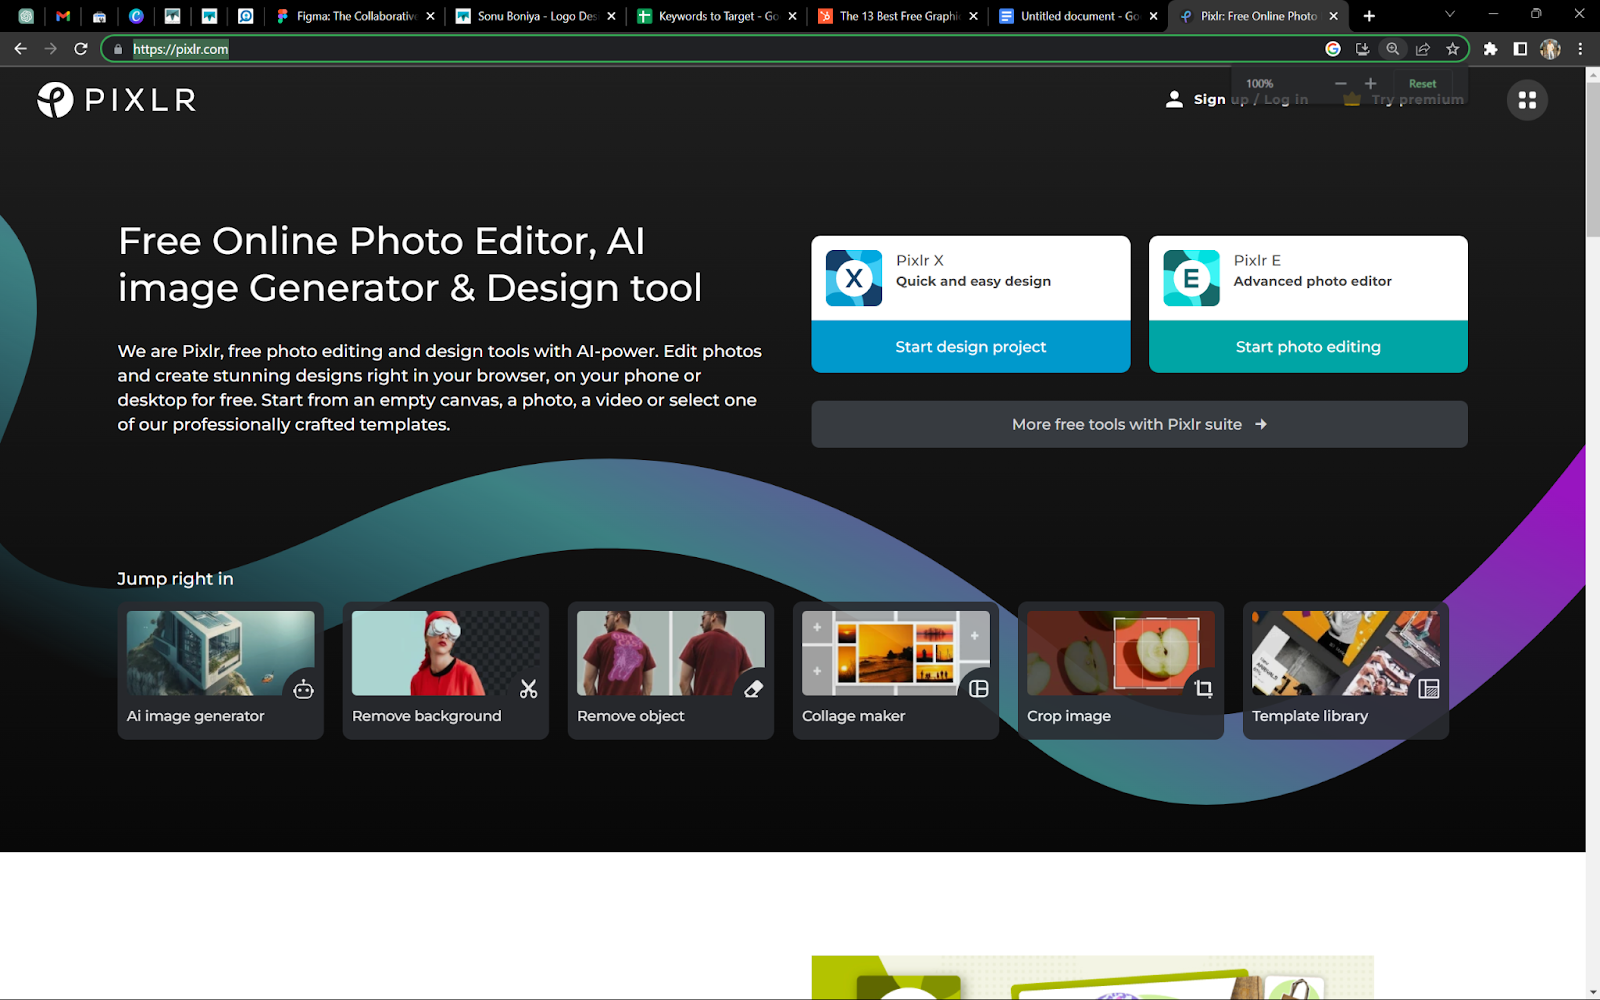
Task: Click the eraser icon on Remove object
Action: [x=753, y=689]
